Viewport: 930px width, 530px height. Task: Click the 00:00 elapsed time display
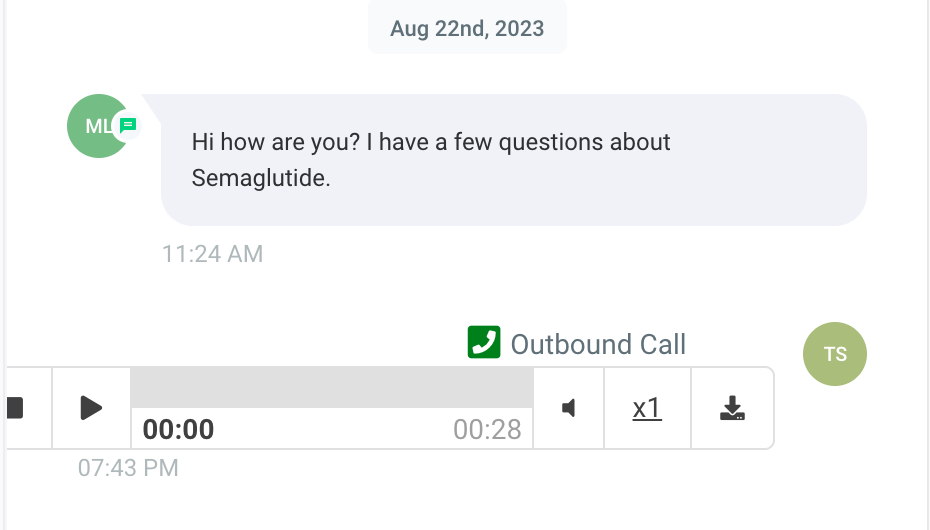click(x=179, y=429)
